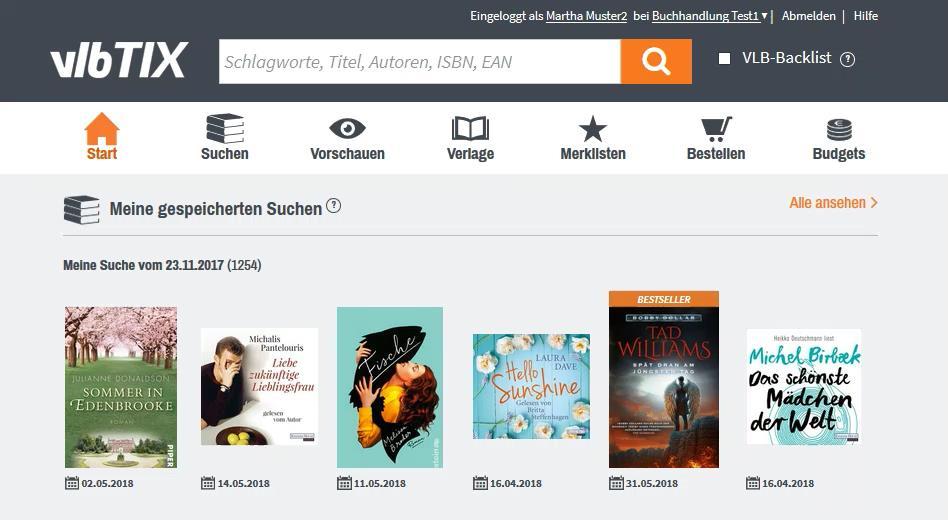Image resolution: width=948 pixels, height=520 pixels.
Task: Open Suchen book stack icon
Action: pyautogui.click(x=225, y=128)
